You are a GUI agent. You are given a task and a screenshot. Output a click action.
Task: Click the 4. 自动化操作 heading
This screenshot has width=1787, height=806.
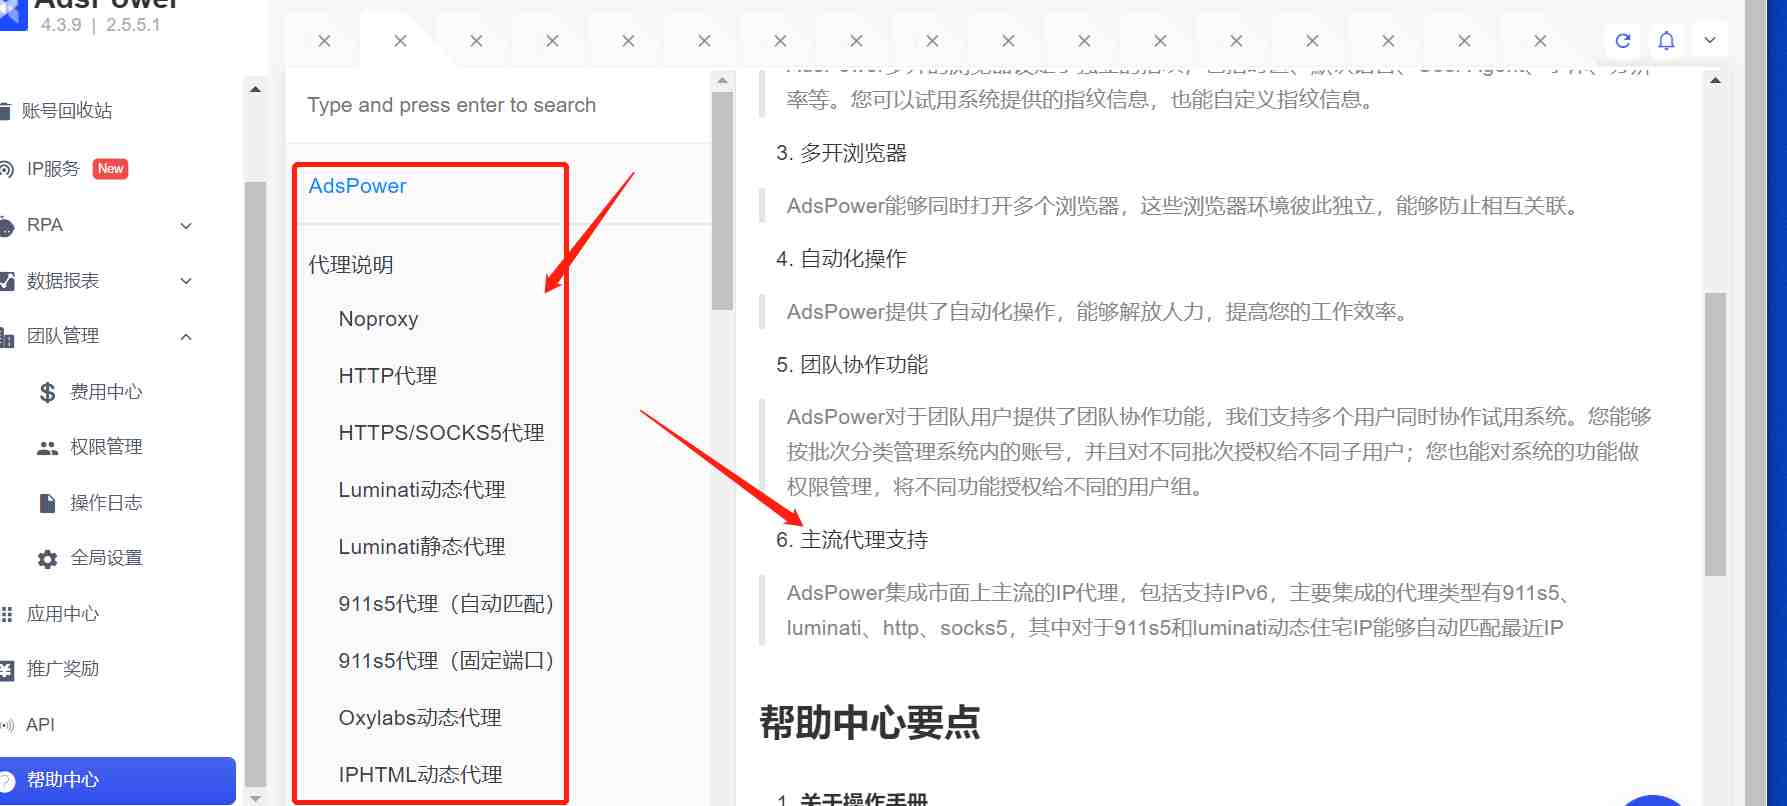pos(841,259)
